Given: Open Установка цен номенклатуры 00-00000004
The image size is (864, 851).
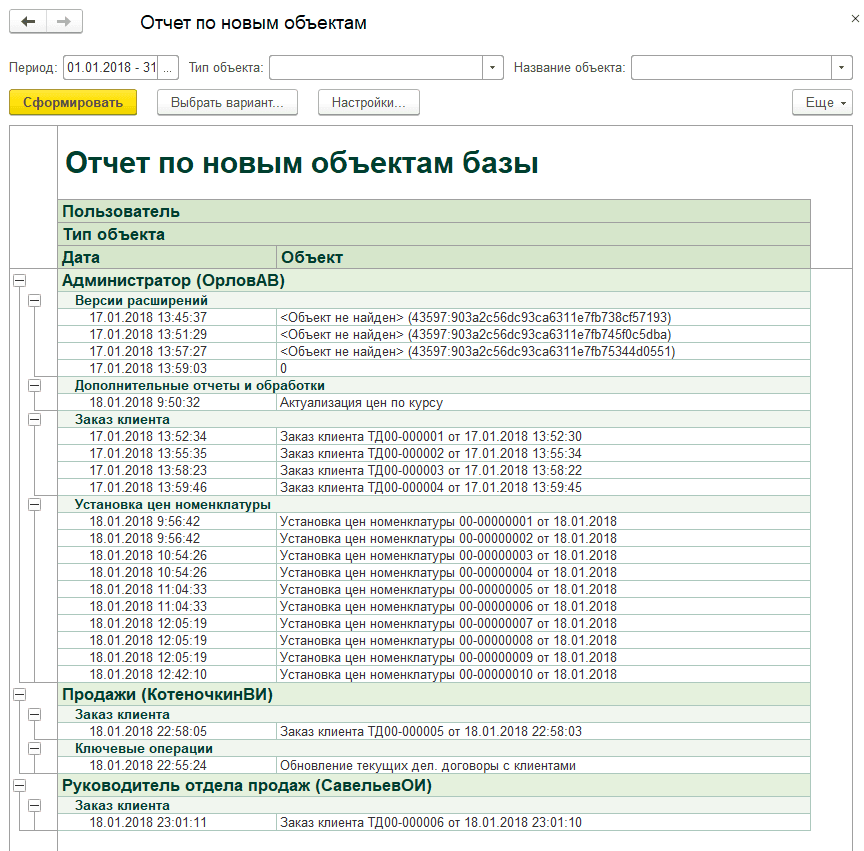Looking at the screenshot, I should point(543,572).
